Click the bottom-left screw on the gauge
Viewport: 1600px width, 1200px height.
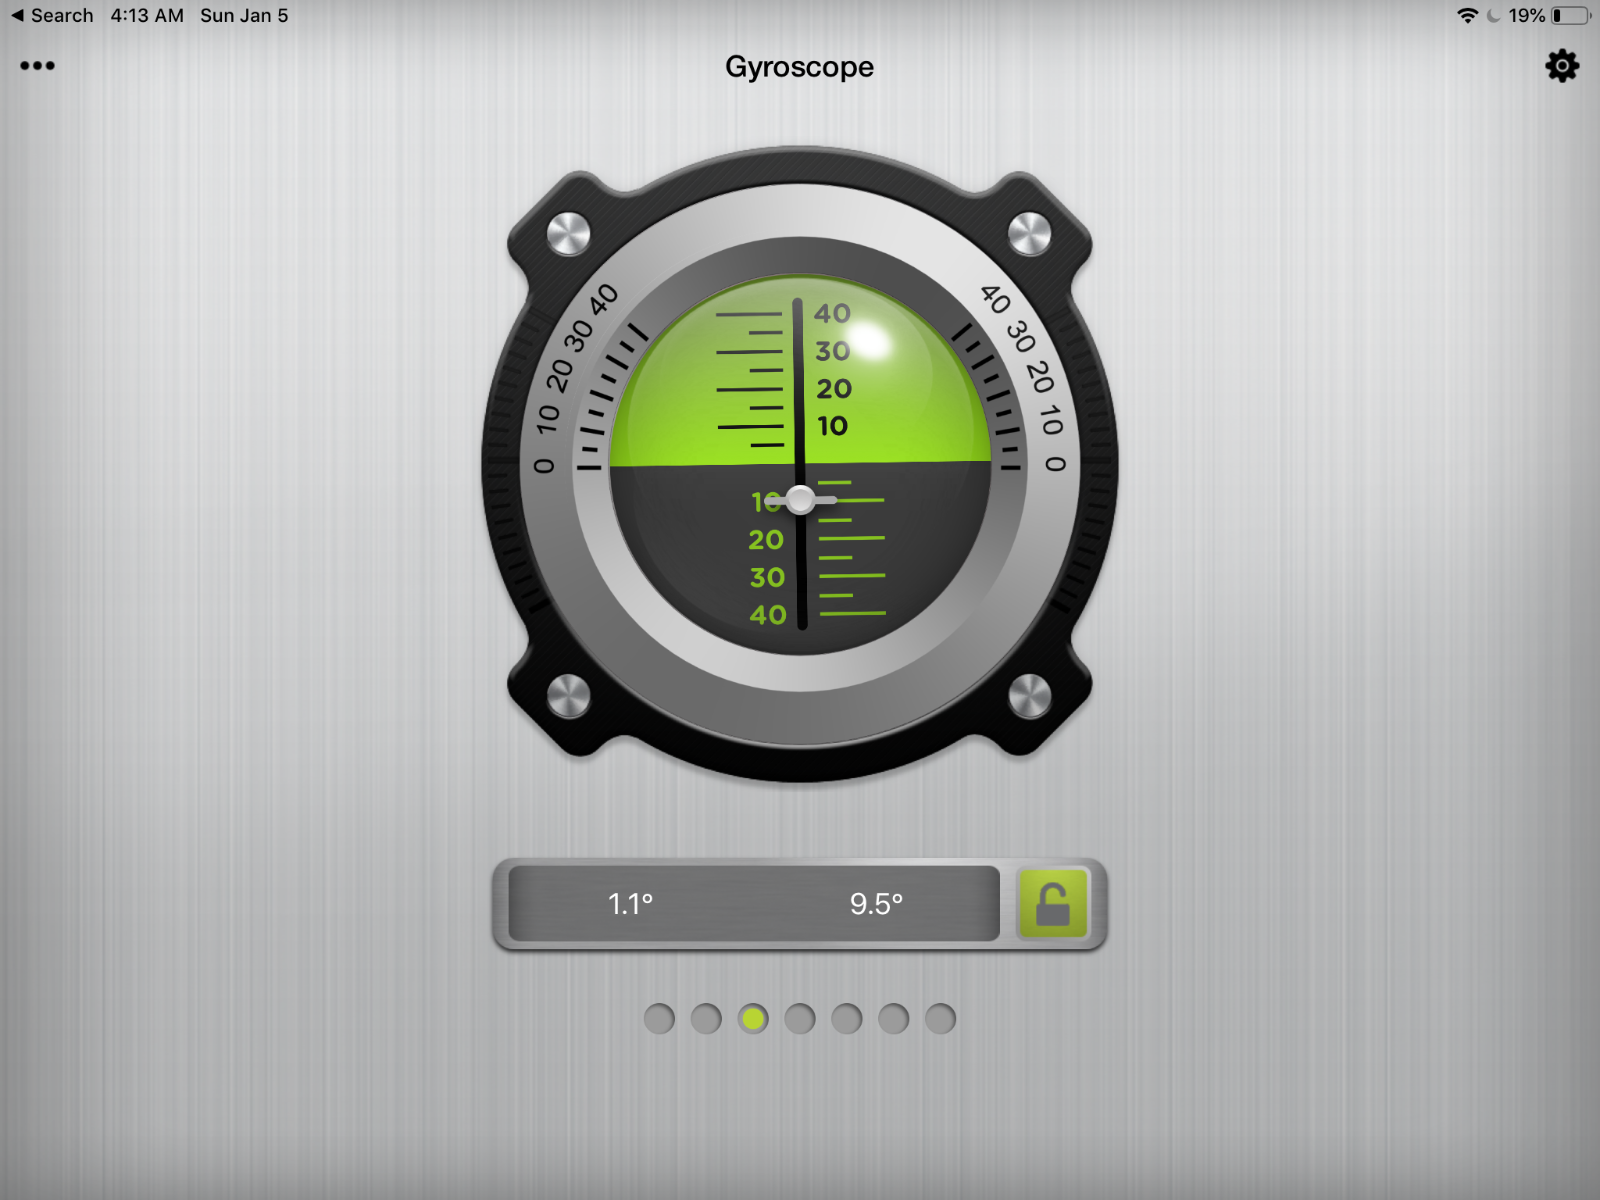tap(569, 696)
